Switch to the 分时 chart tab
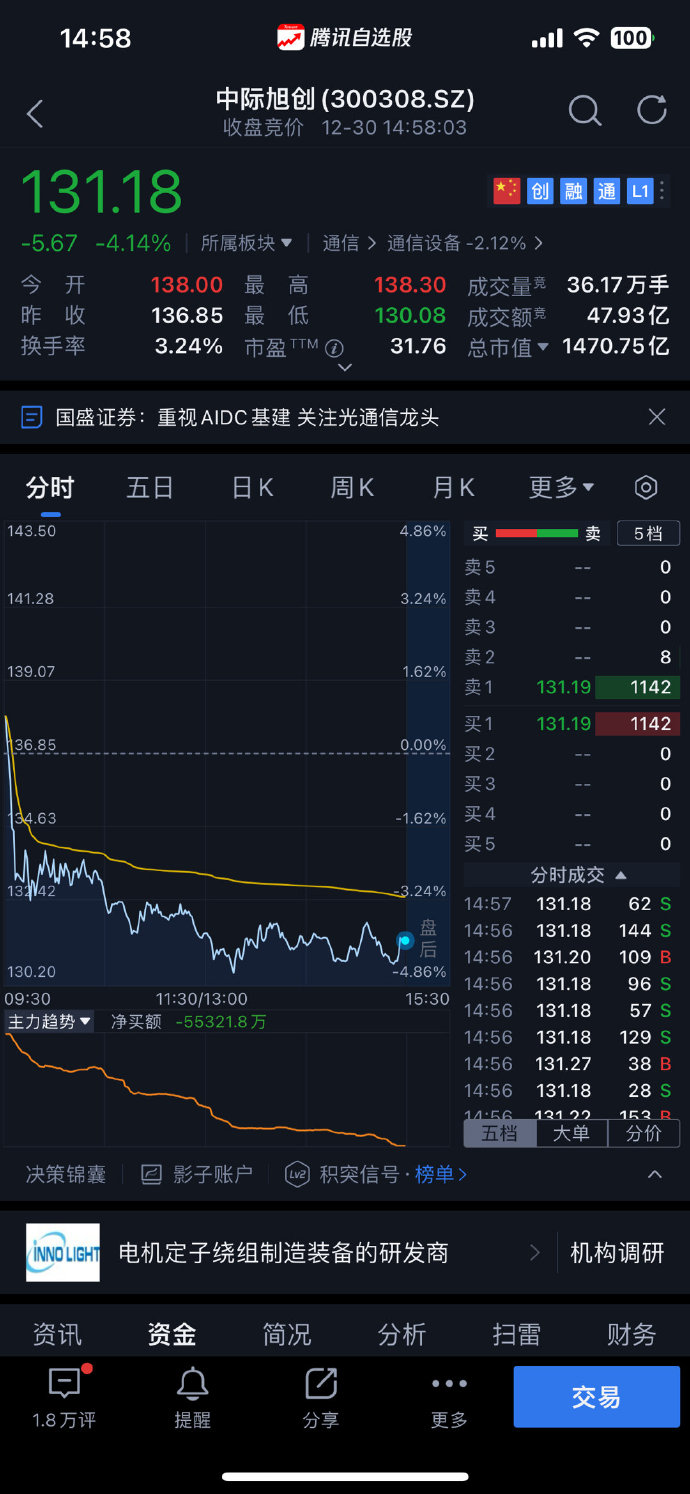The height and width of the screenshot is (1494, 690). click(x=50, y=487)
